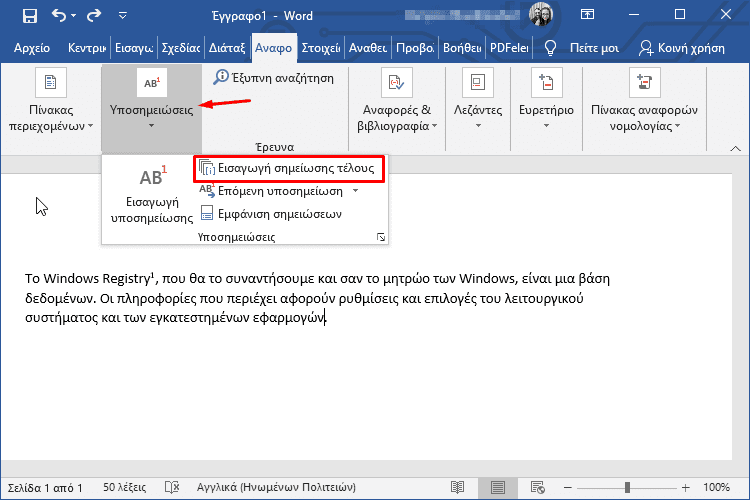This screenshot has width=750, height=500.
Task: Open Ribbon Display Options
Action: coord(587,14)
